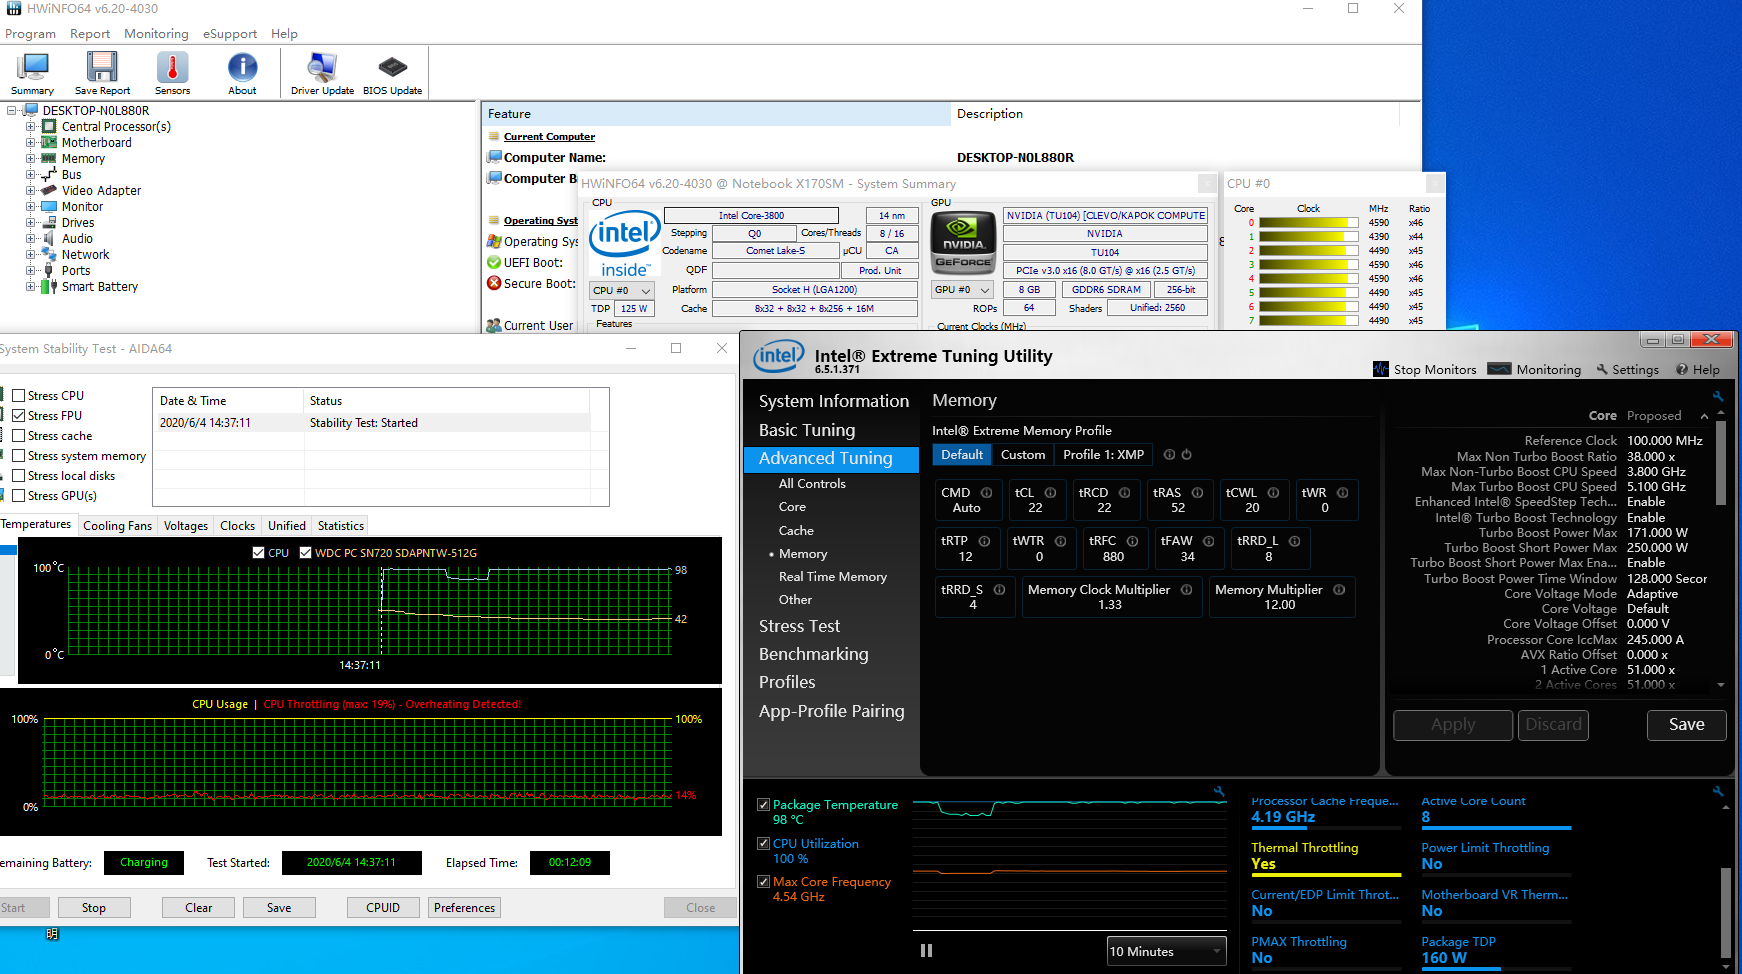Viewport: 1742px width, 974px height.
Task: Open AIDA64 Preferences button
Action: pos(464,908)
